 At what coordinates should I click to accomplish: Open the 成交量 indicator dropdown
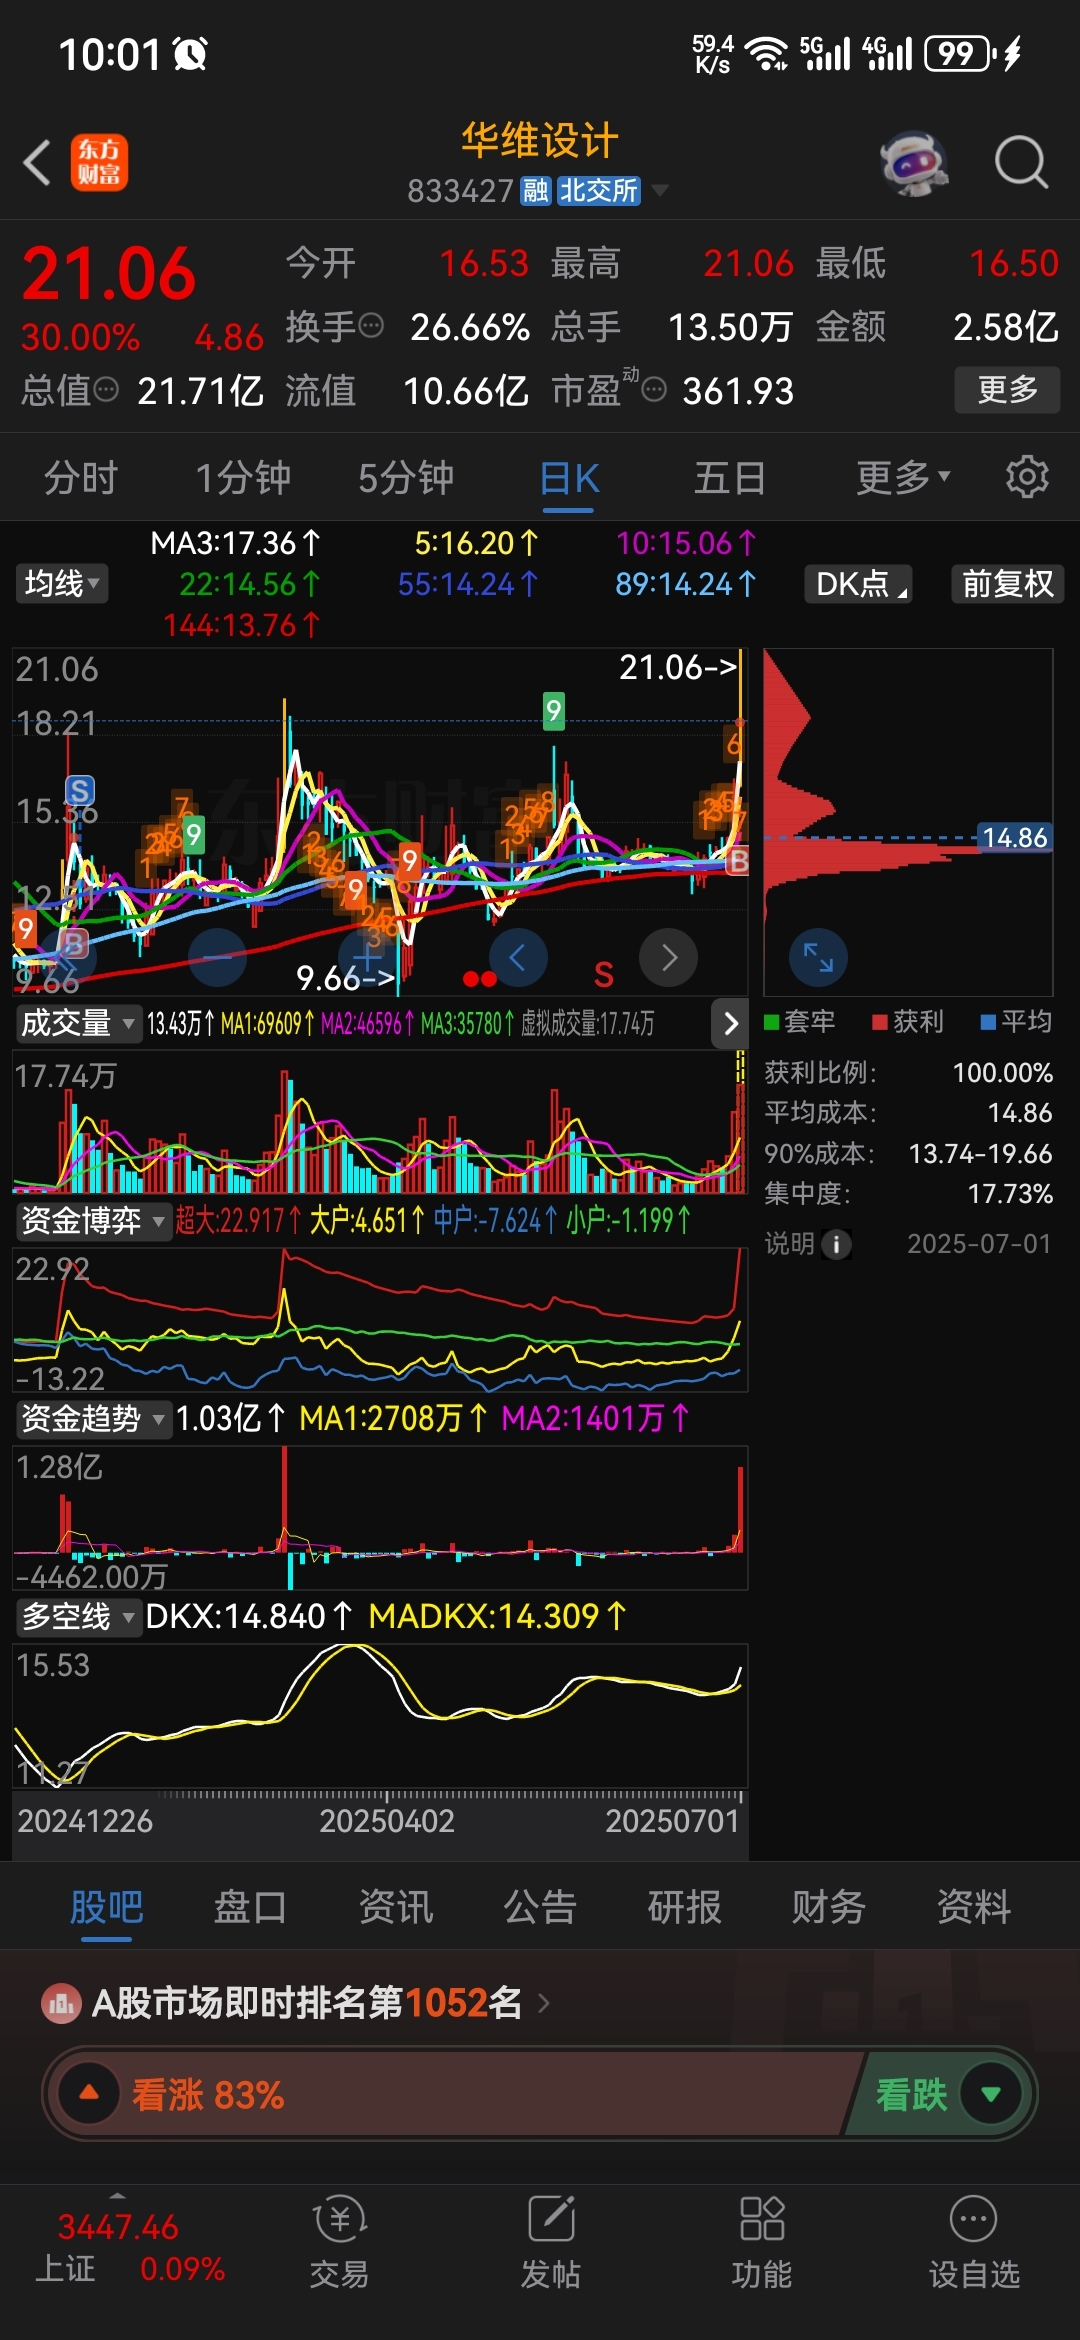tap(78, 1023)
